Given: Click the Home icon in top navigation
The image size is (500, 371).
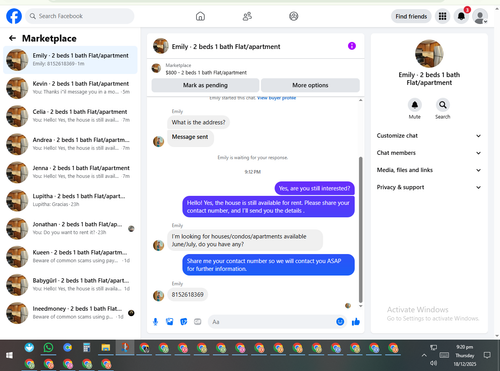Looking at the screenshot, I should tap(200, 16).
